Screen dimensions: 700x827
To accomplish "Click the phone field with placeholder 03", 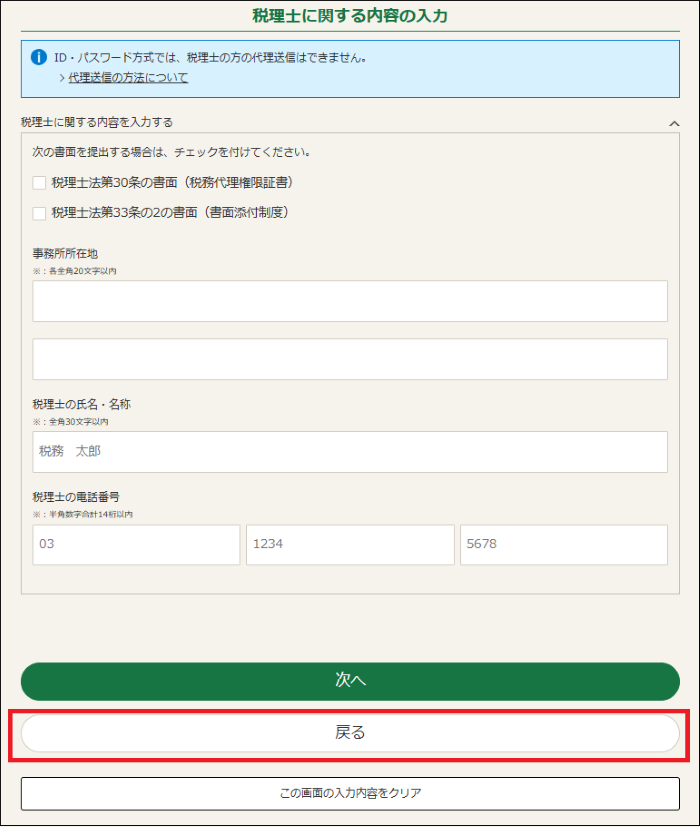I will click(136, 545).
